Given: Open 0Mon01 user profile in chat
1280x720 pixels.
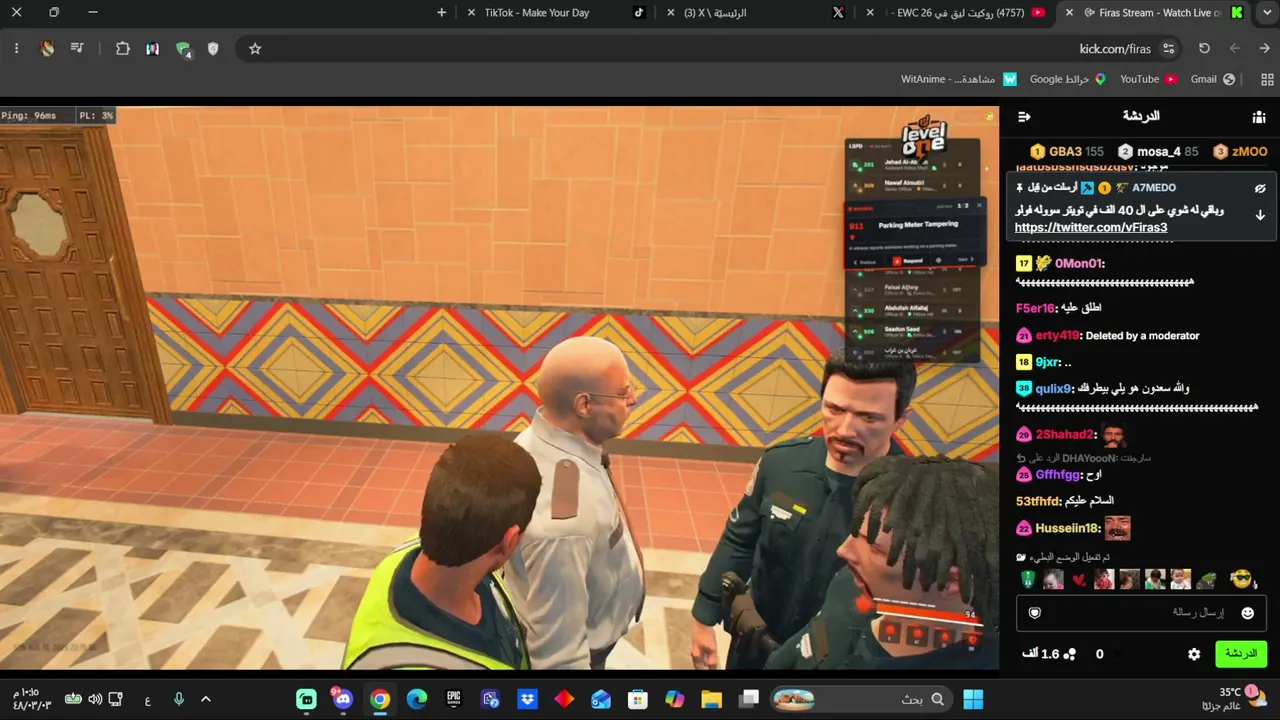Looking at the screenshot, I should tap(1078, 264).
